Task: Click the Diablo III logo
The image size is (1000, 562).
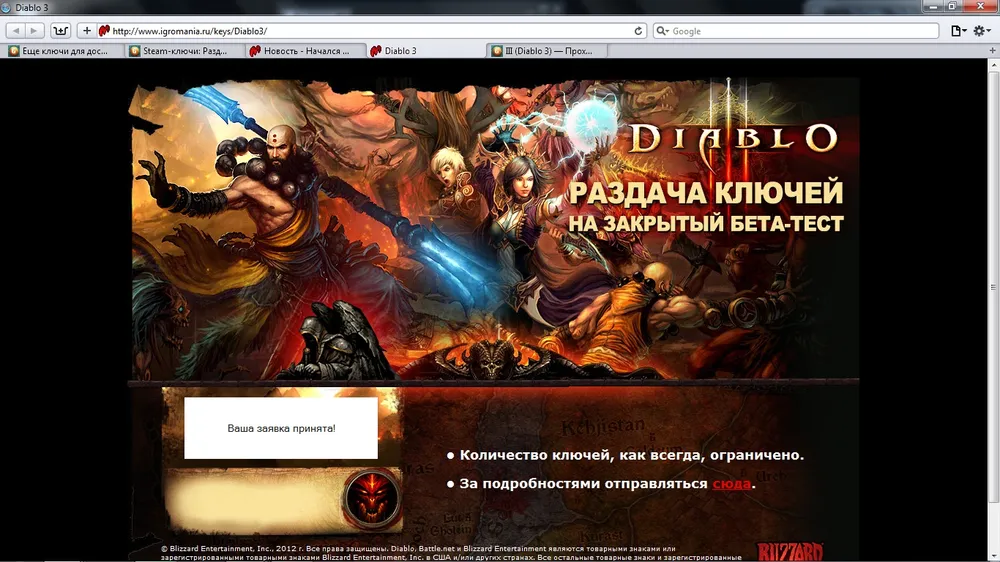Action: pos(732,137)
